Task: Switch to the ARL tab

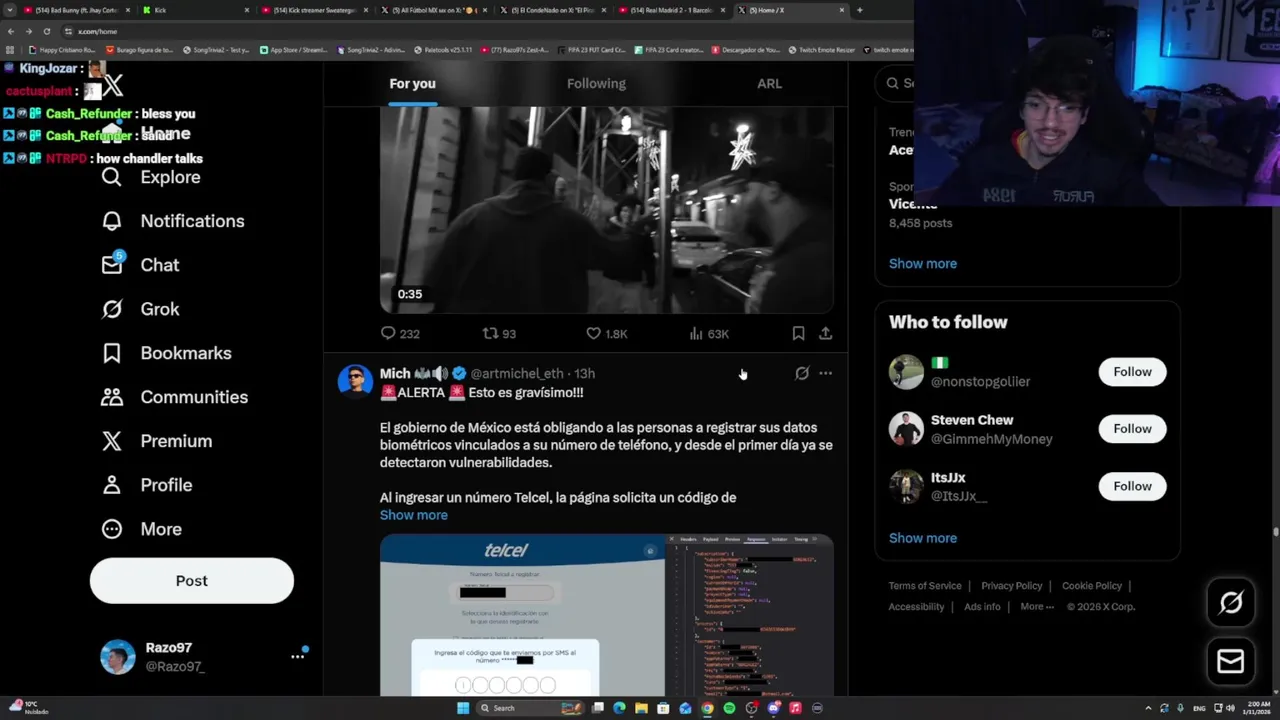Action: tap(769, 84)
